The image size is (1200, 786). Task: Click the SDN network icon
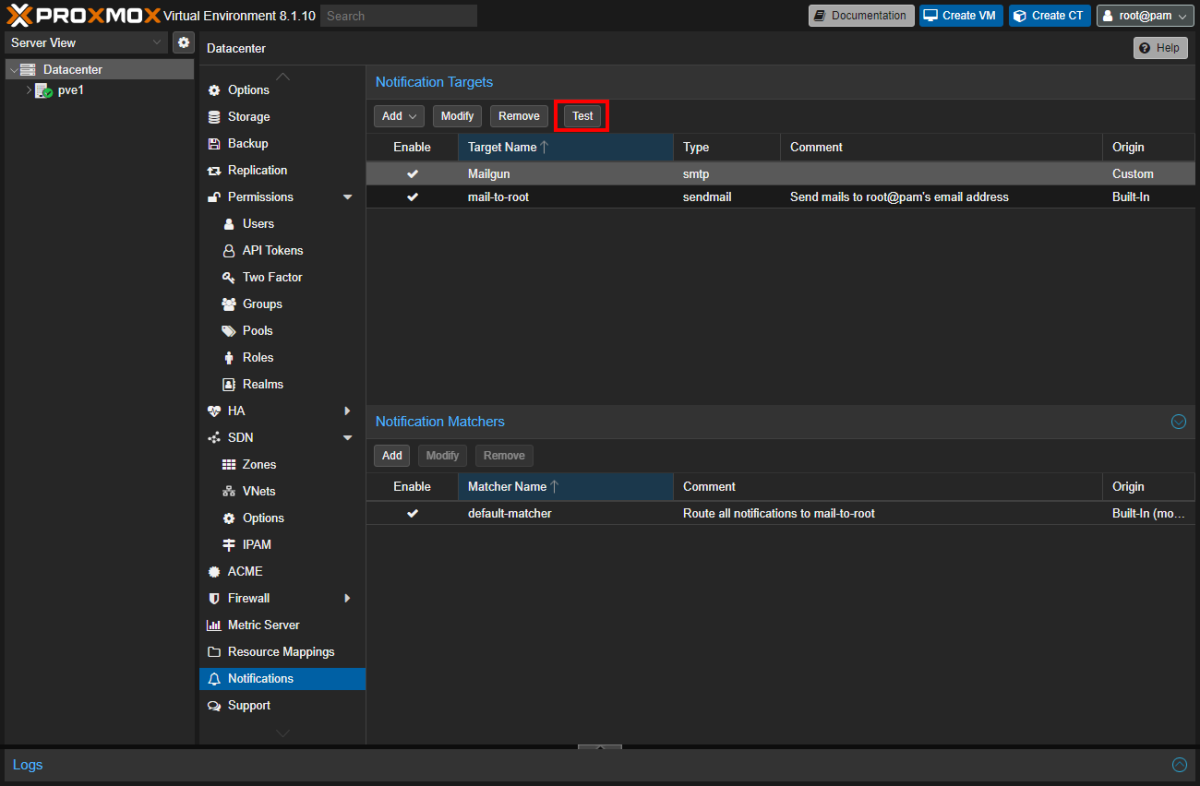(213, 438)
